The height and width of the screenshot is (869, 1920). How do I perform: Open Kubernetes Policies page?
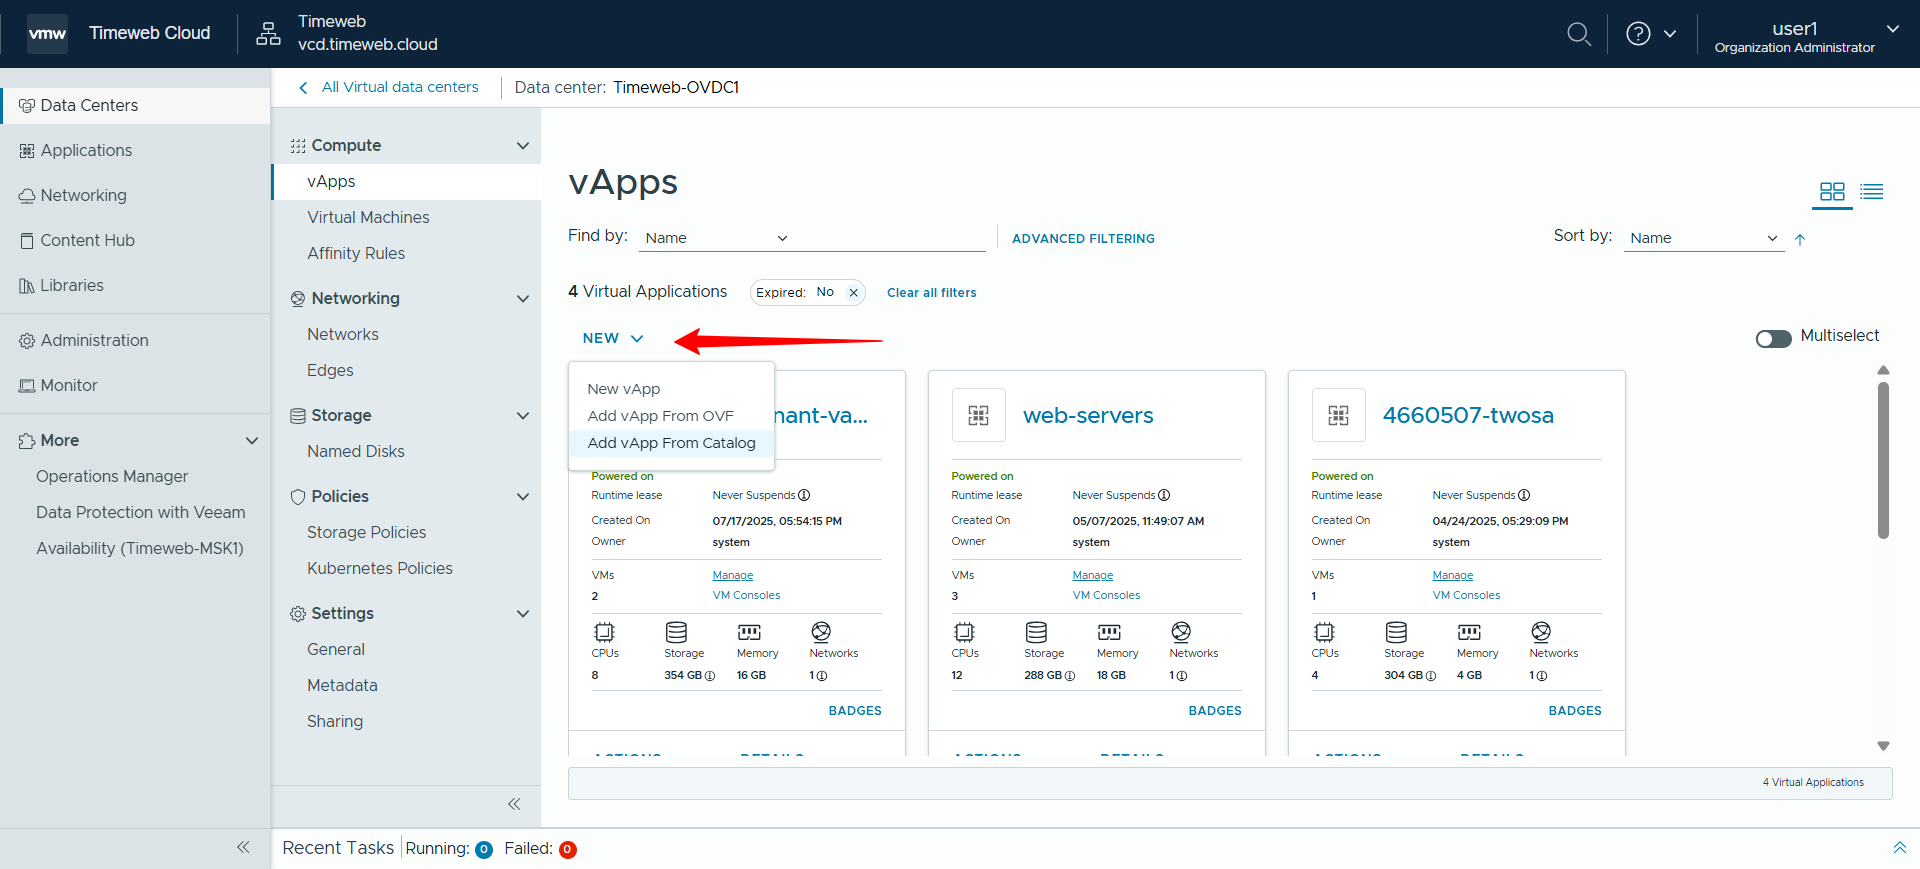[x=380, y=568]
